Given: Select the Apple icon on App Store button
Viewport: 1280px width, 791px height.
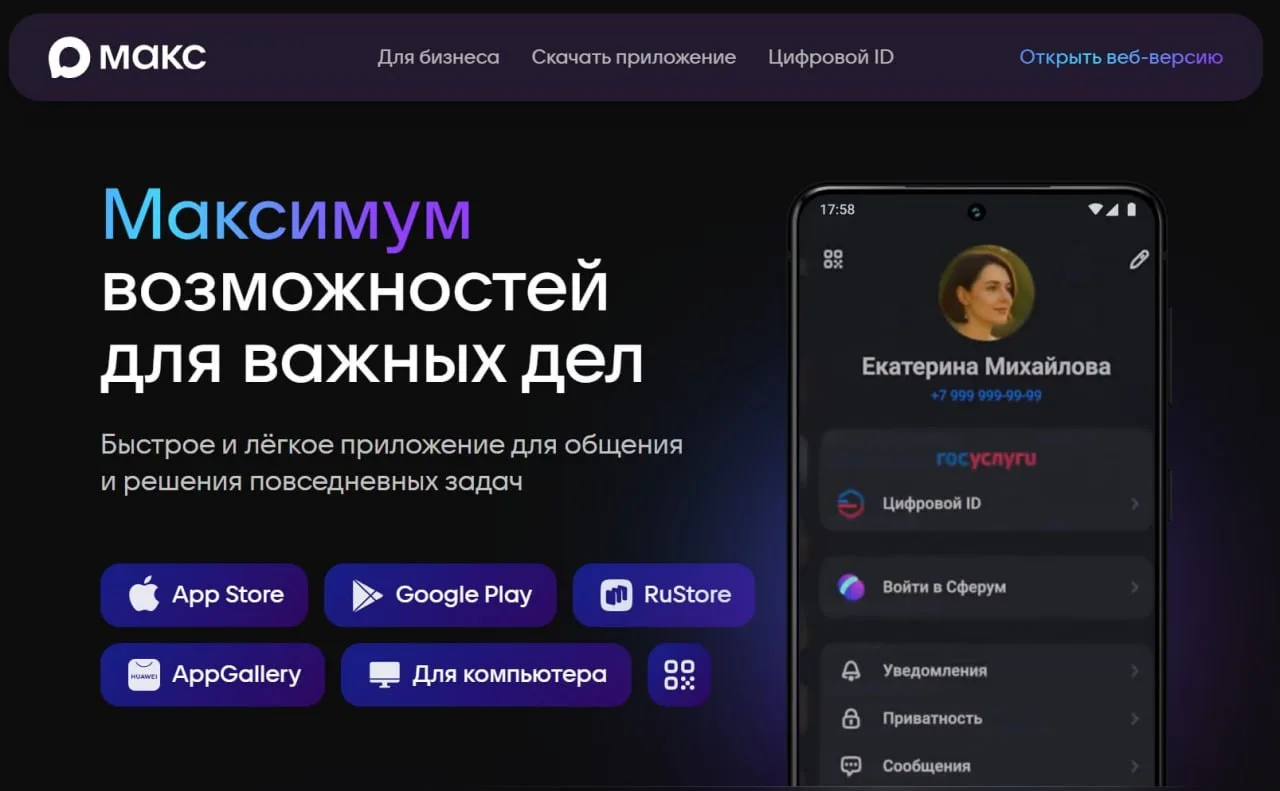Looking at the screenshot, I should (x=144, y=595).
